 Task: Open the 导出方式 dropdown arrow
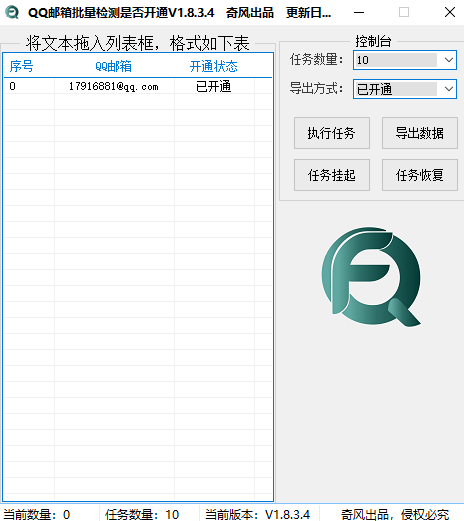(449, 89)
